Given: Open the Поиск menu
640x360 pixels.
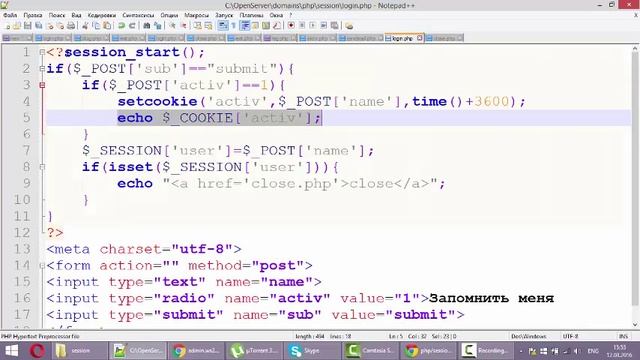Looking at the screenshot, I should tap(57, 15).
